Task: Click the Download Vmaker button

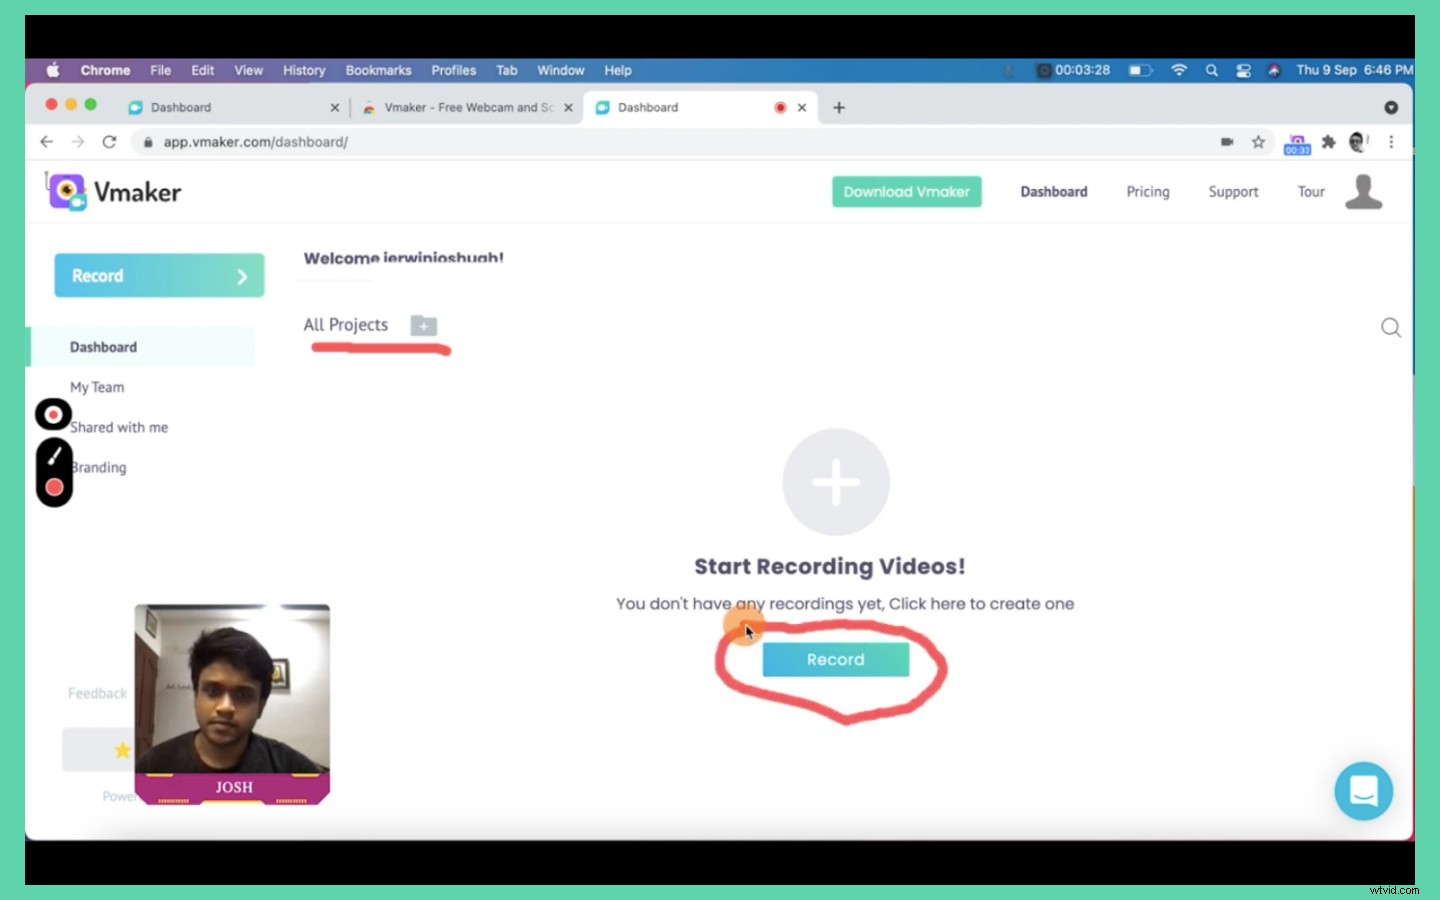Action: [x=906, y=191]
